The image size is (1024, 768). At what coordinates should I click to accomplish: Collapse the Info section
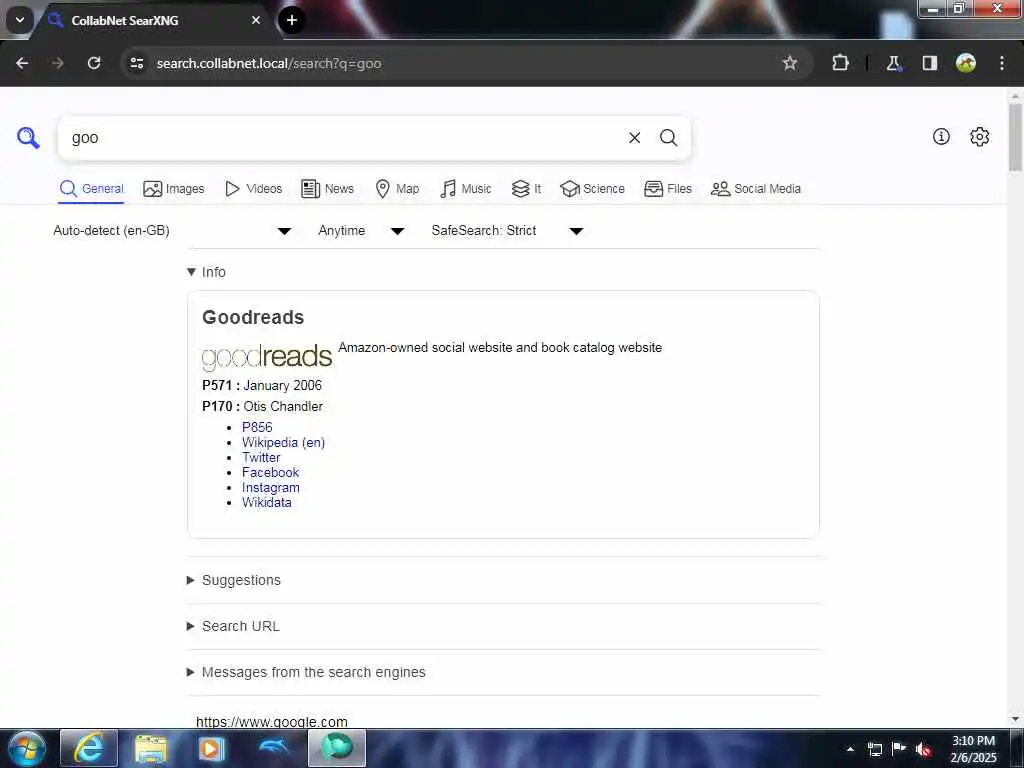[x=206, y=272]
